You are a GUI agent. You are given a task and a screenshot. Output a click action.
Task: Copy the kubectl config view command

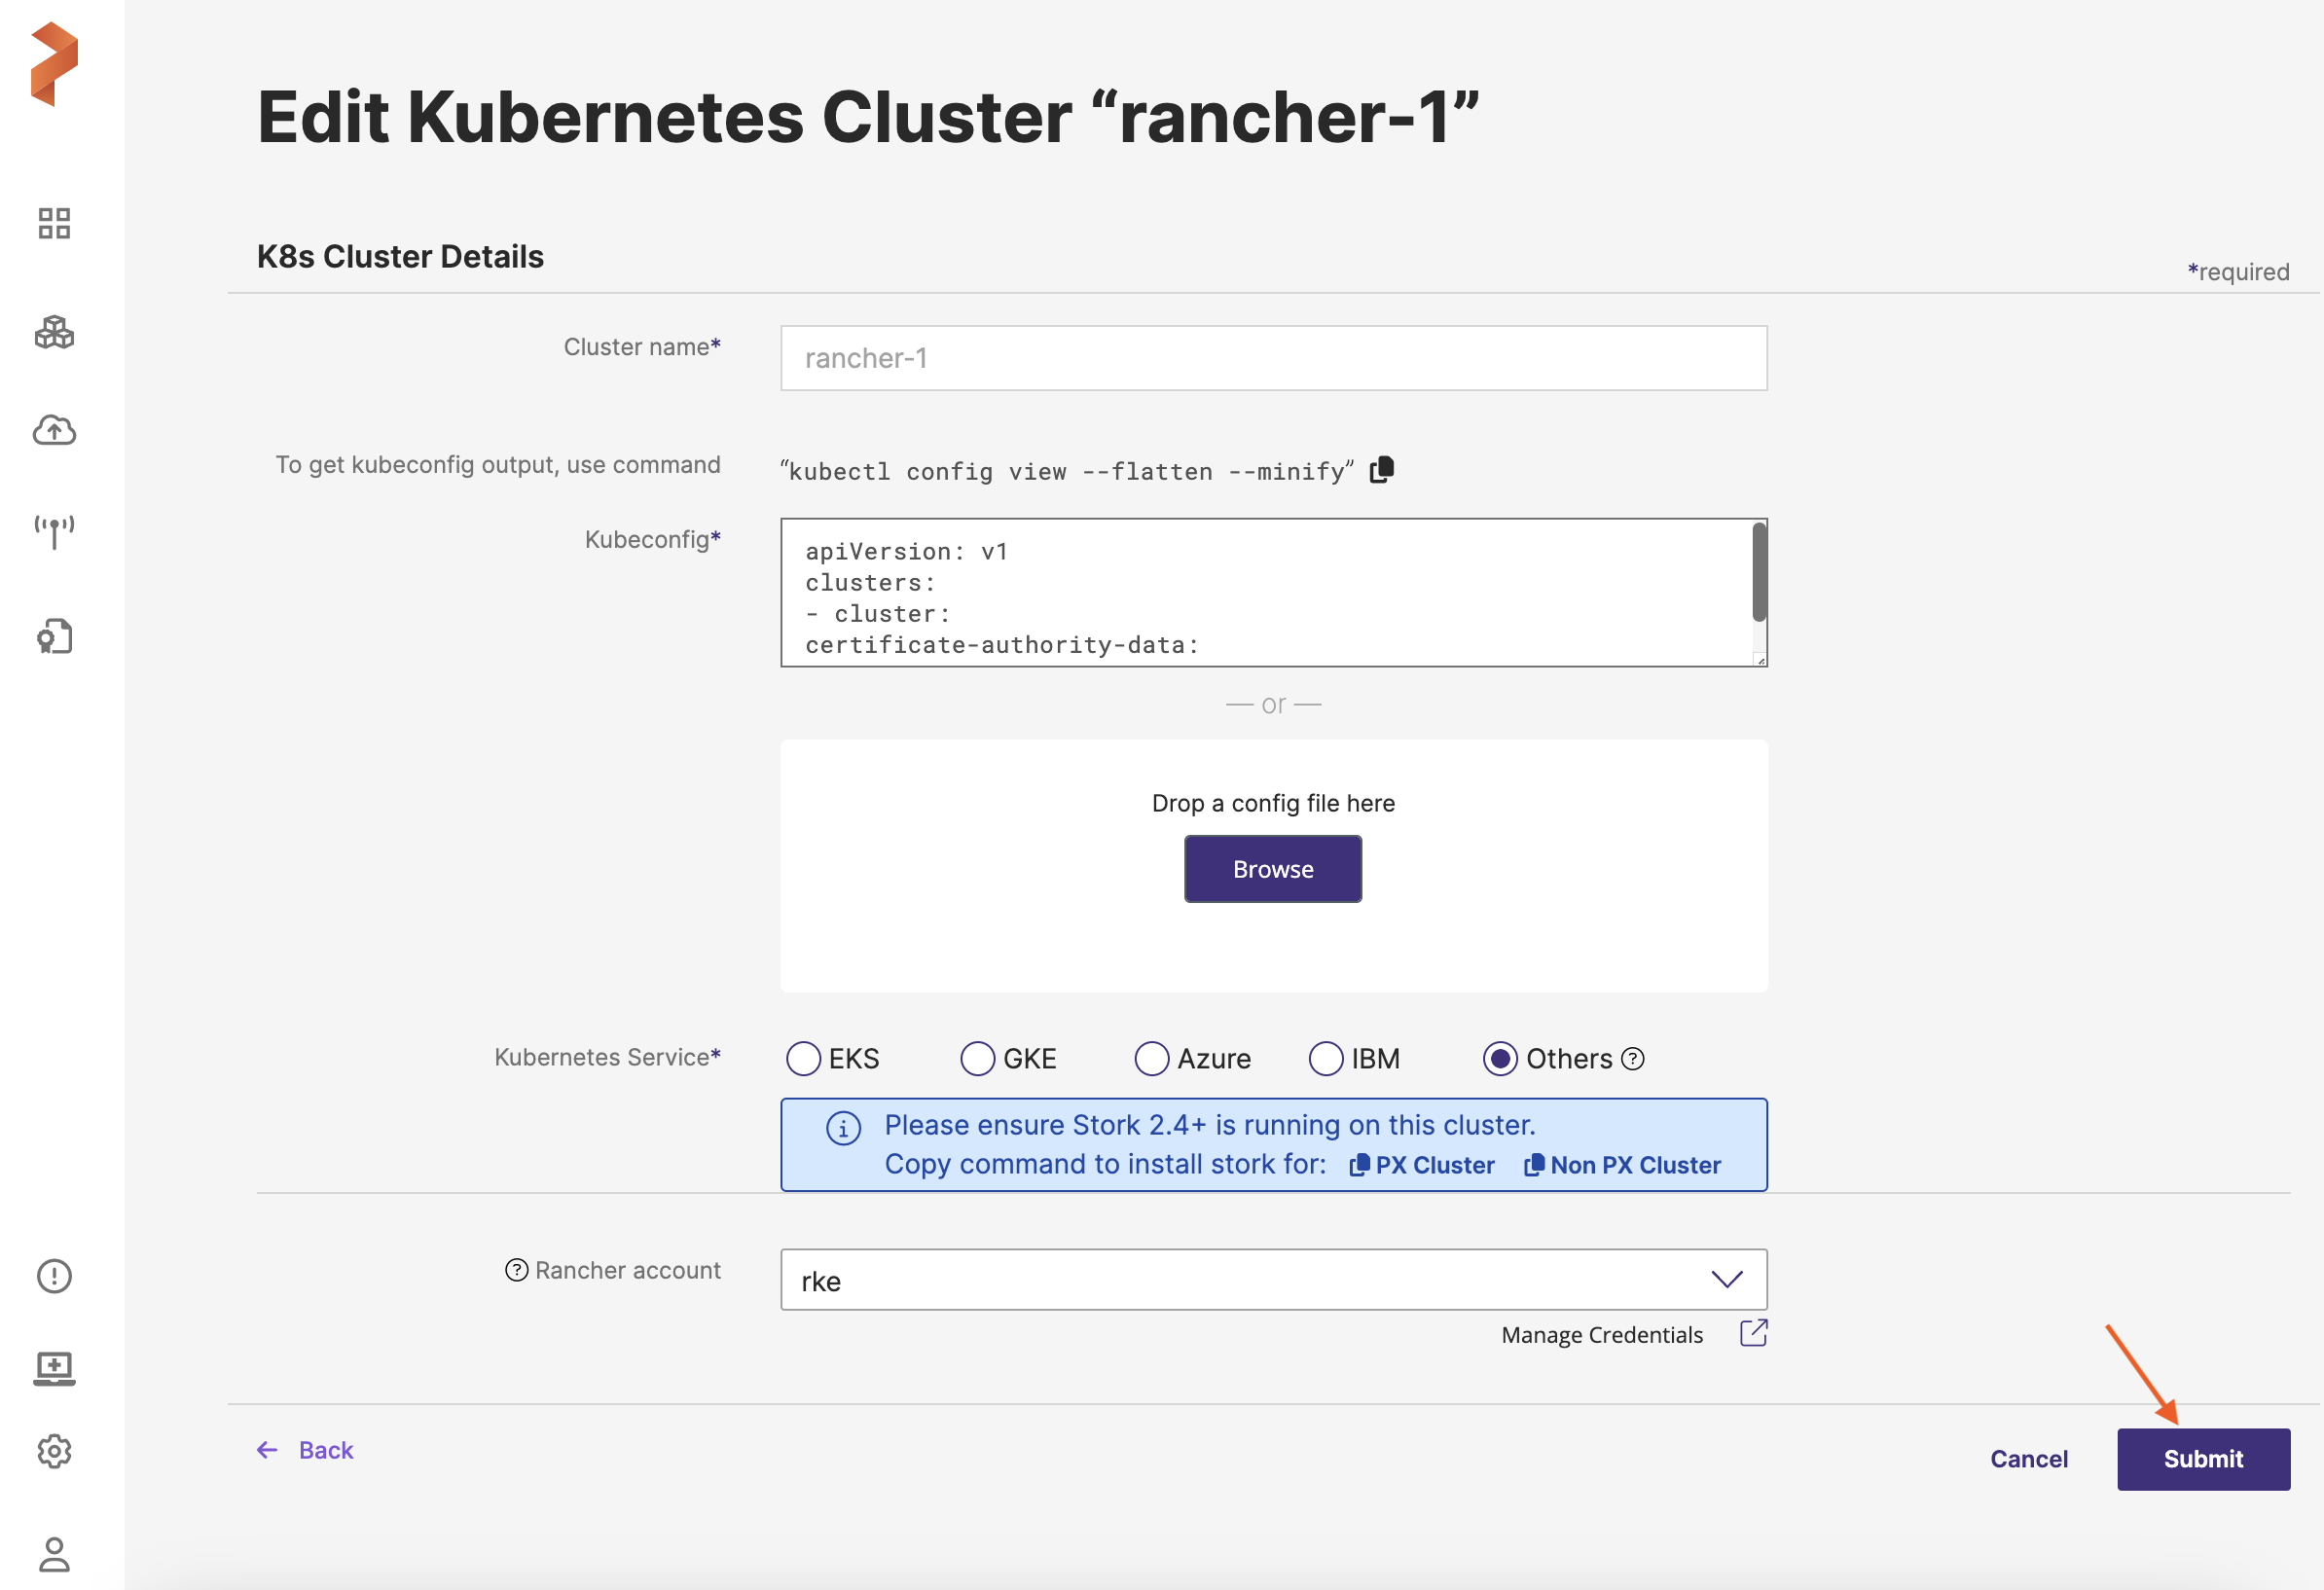click(x=1381, y=469)
